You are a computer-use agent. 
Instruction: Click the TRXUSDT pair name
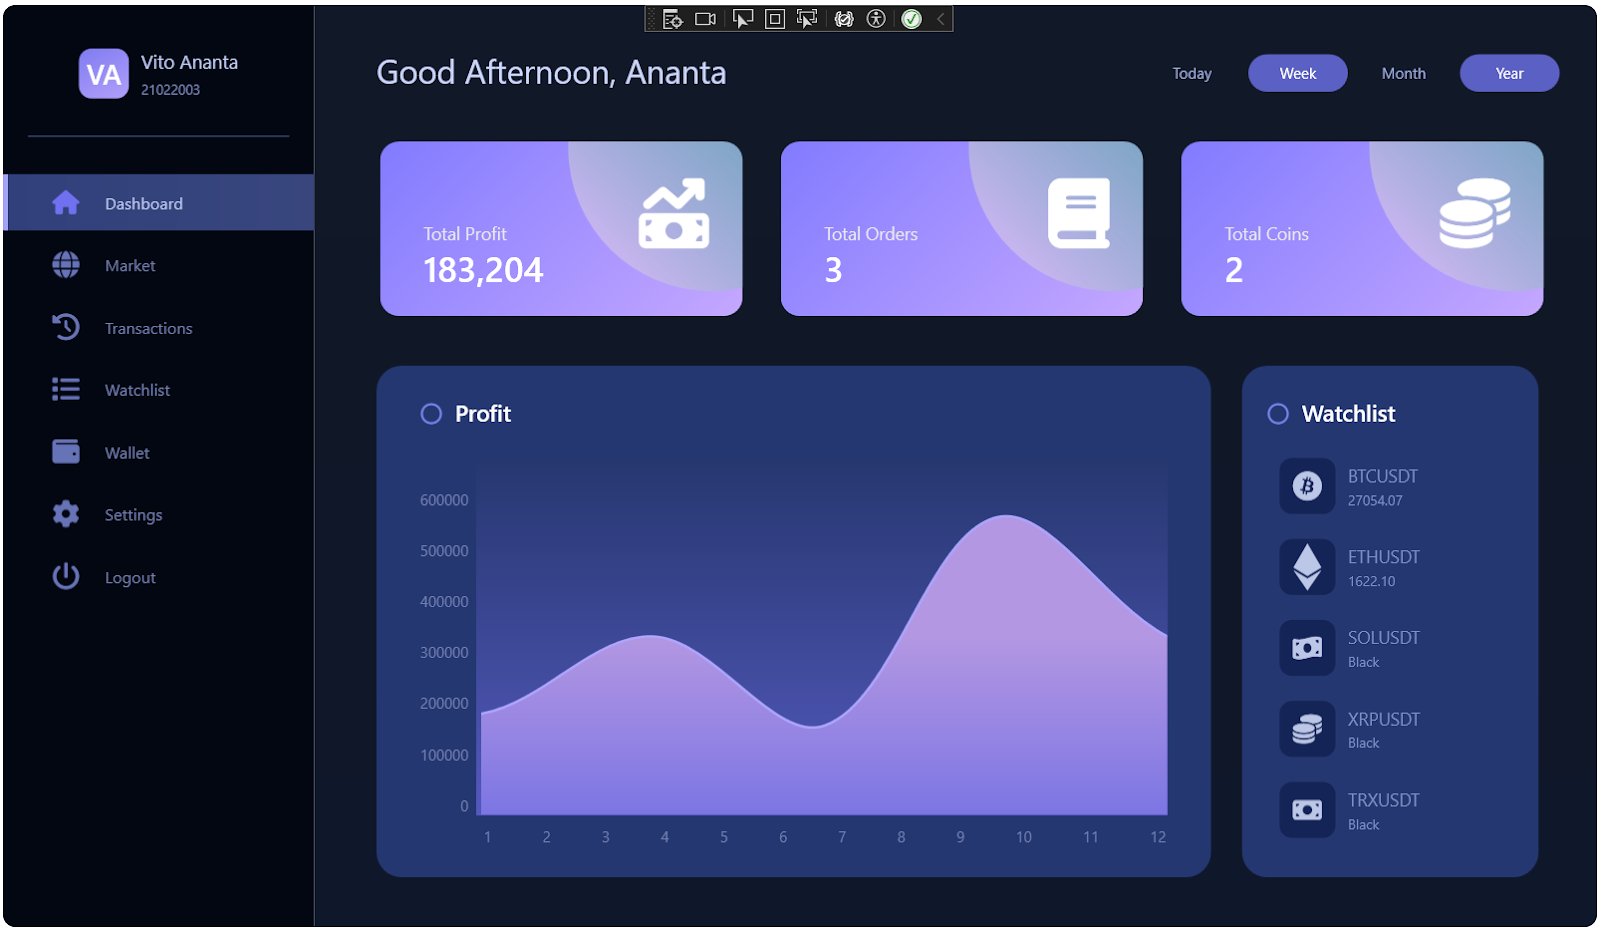[1383, 800]
